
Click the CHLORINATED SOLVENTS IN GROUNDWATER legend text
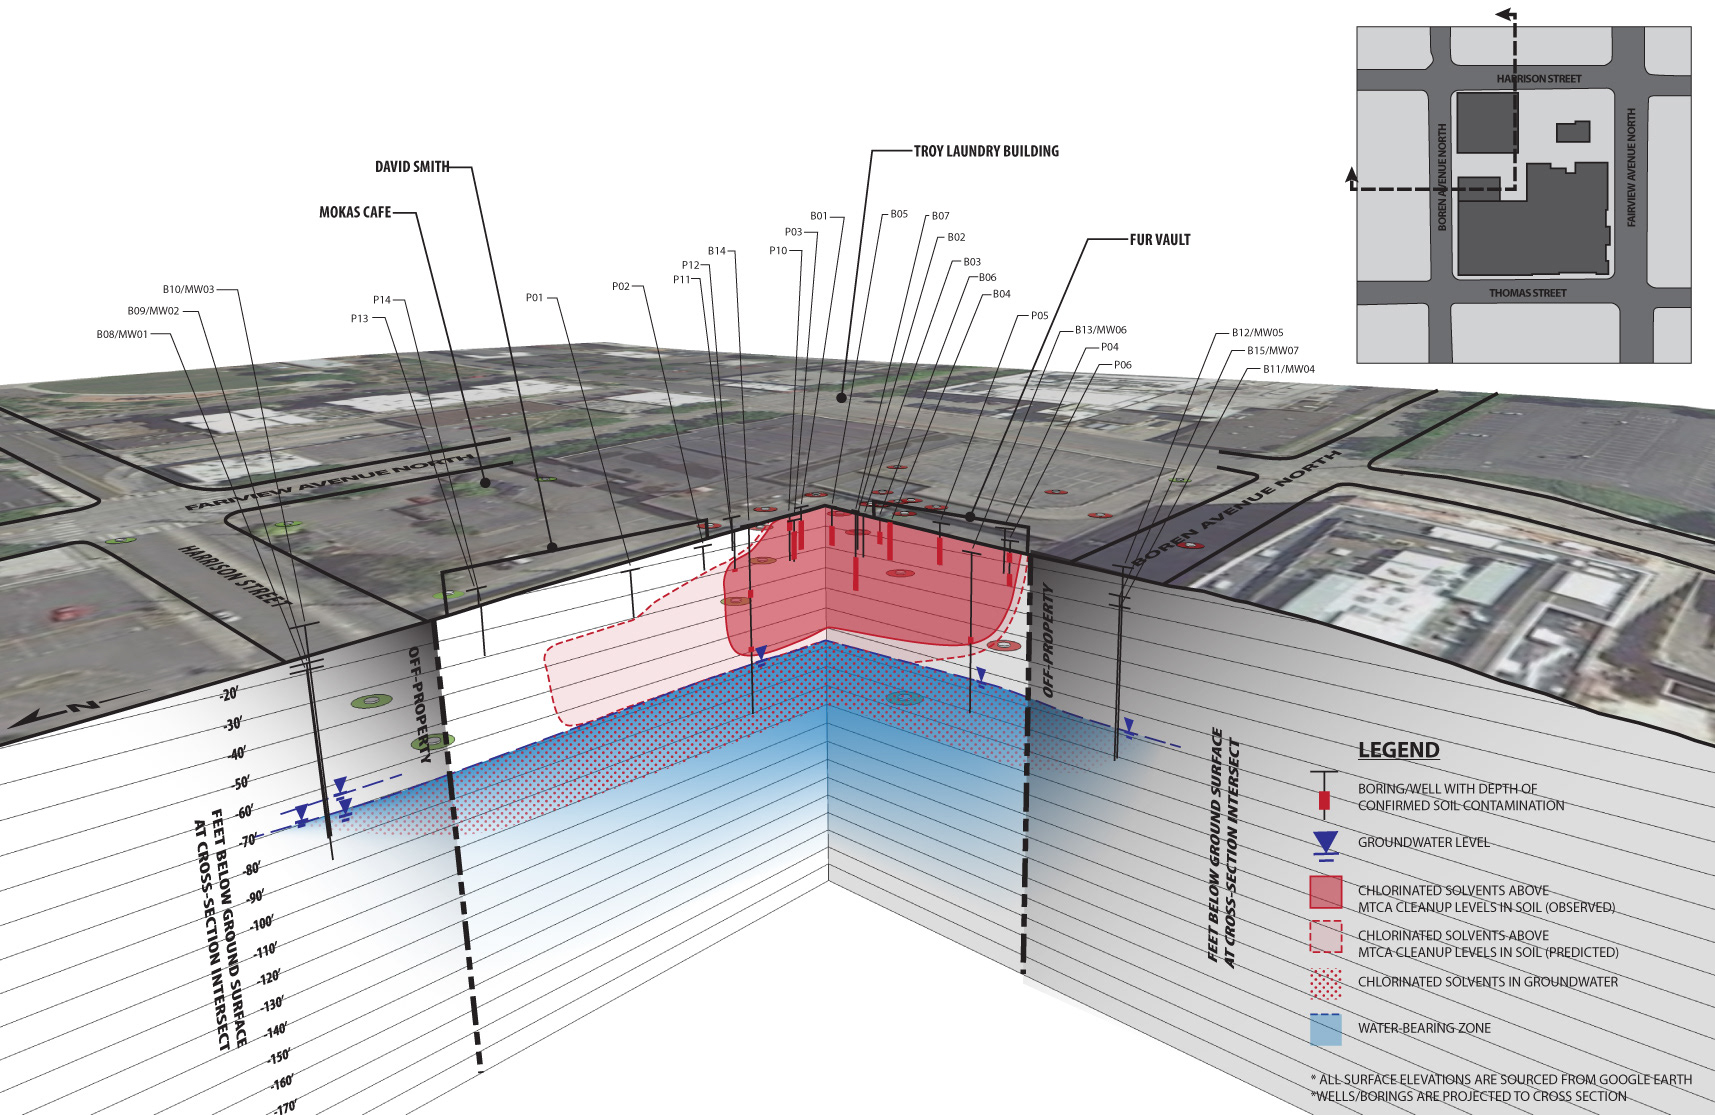1488,982
